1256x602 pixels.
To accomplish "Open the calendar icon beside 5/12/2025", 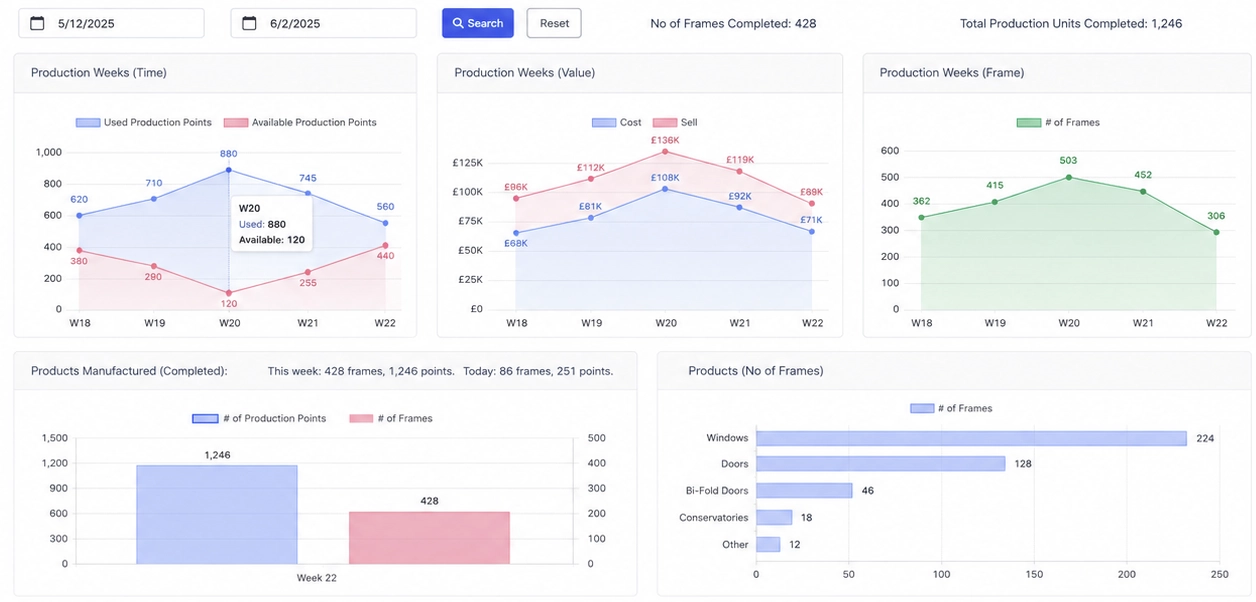I will coord(37,23).
